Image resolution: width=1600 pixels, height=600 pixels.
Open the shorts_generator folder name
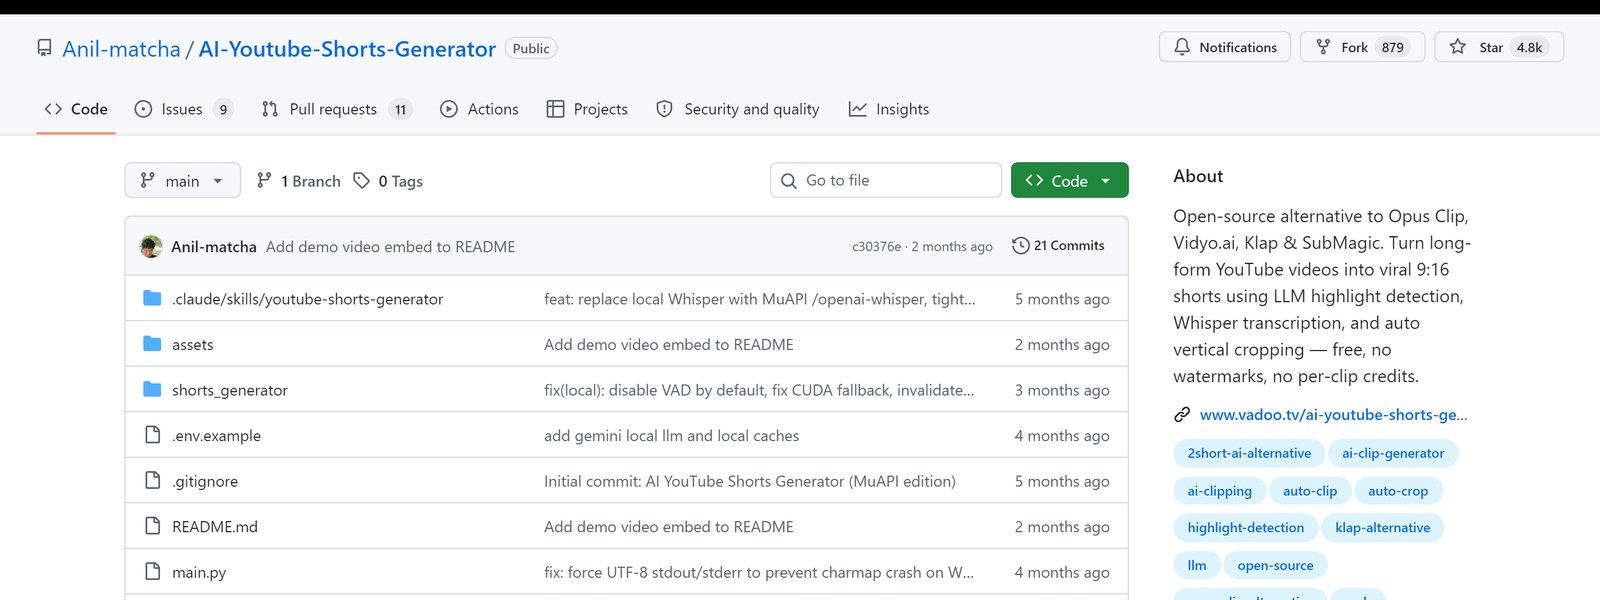point(230,390)
